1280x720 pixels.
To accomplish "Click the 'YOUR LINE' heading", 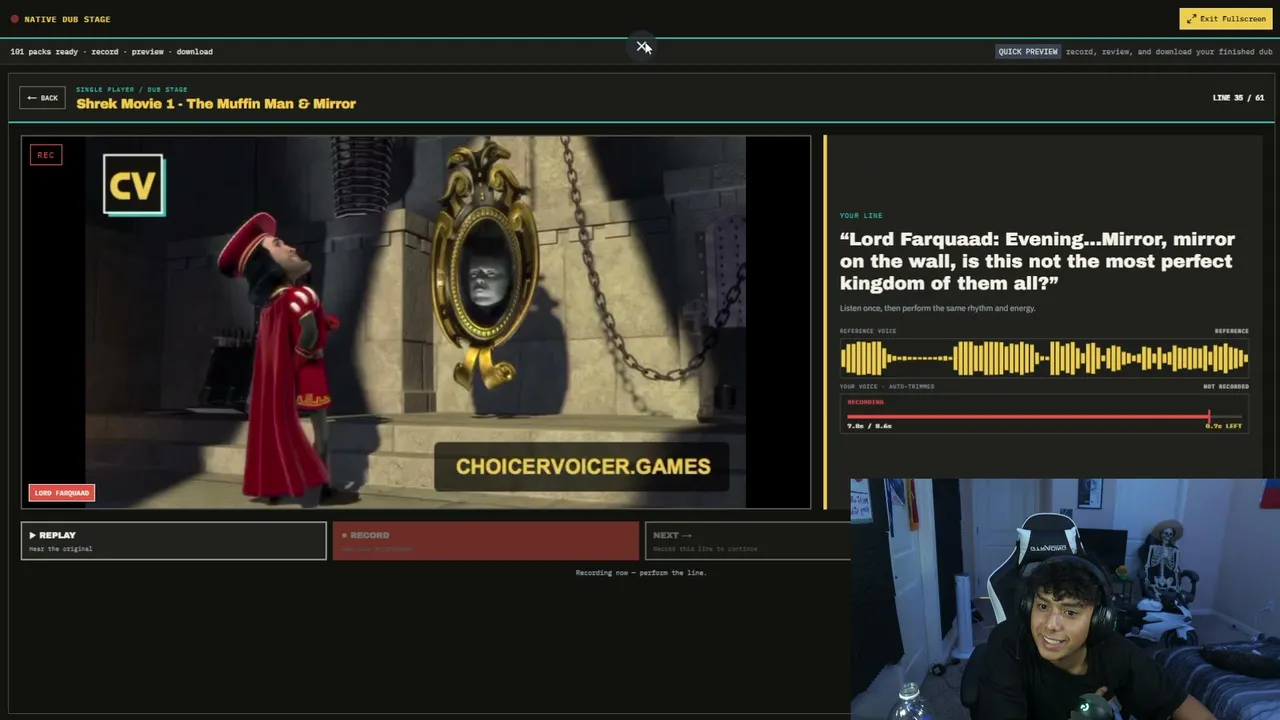I will [861, 216].
